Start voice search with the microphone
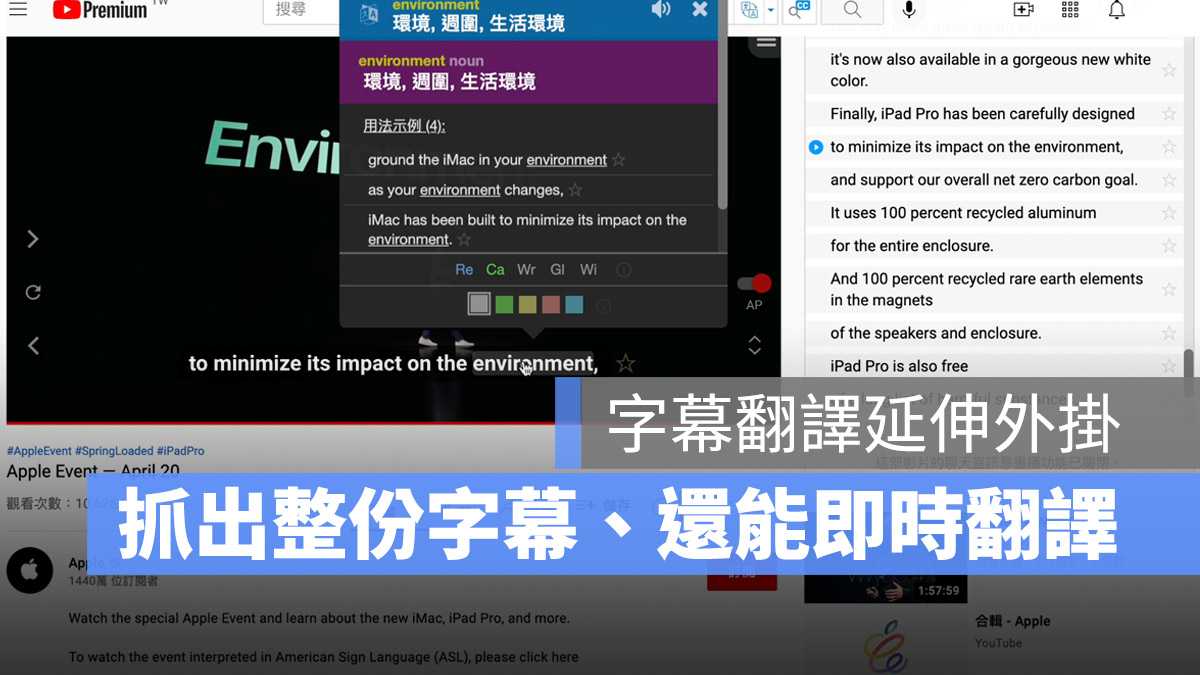Viewport: 1200px width, 675px height. pos(909,10)
